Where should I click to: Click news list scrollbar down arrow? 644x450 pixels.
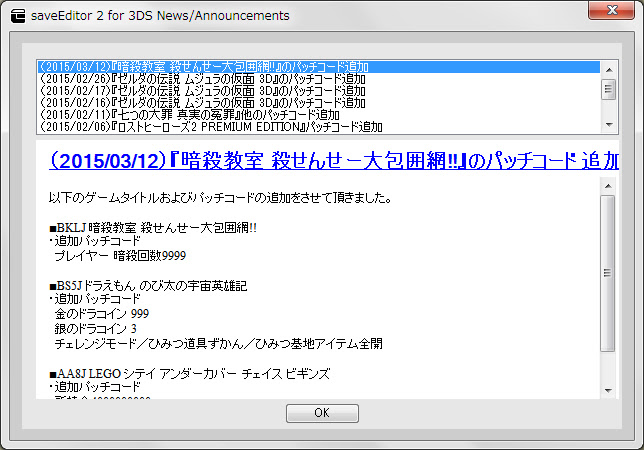tap(609, 124)
